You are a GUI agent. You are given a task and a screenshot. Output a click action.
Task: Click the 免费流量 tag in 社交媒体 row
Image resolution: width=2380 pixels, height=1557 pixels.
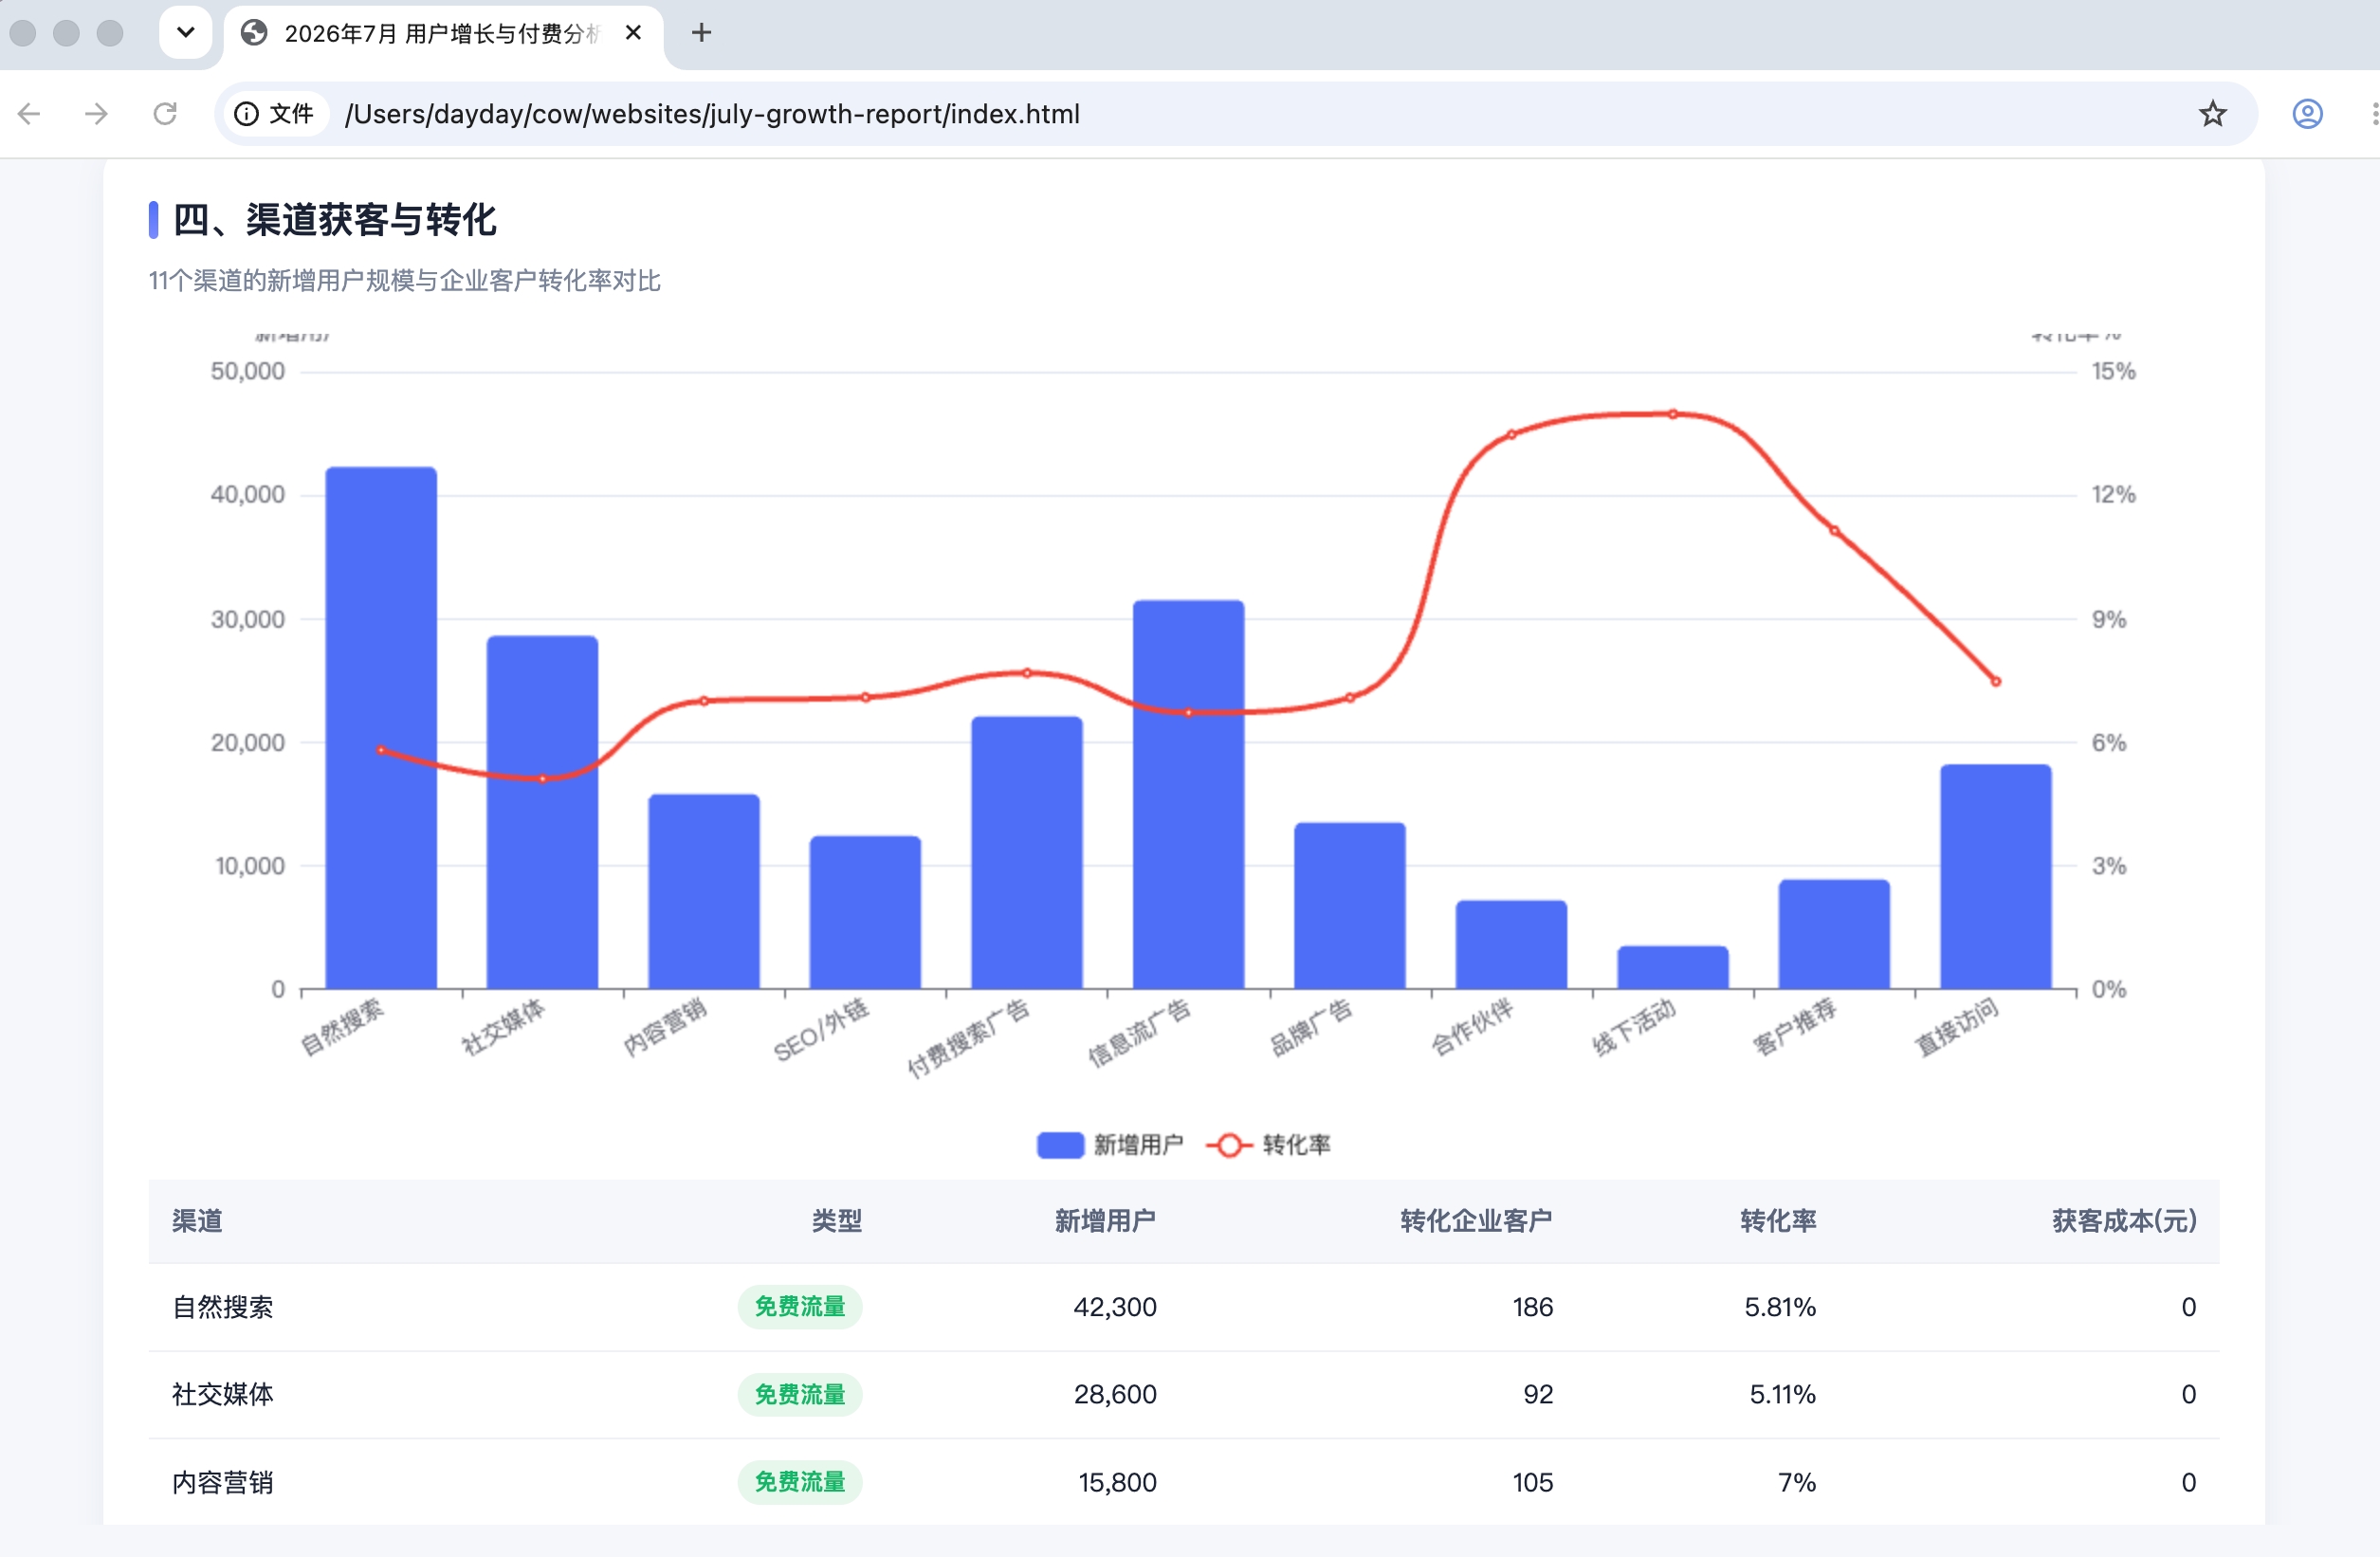(800, 1394)
